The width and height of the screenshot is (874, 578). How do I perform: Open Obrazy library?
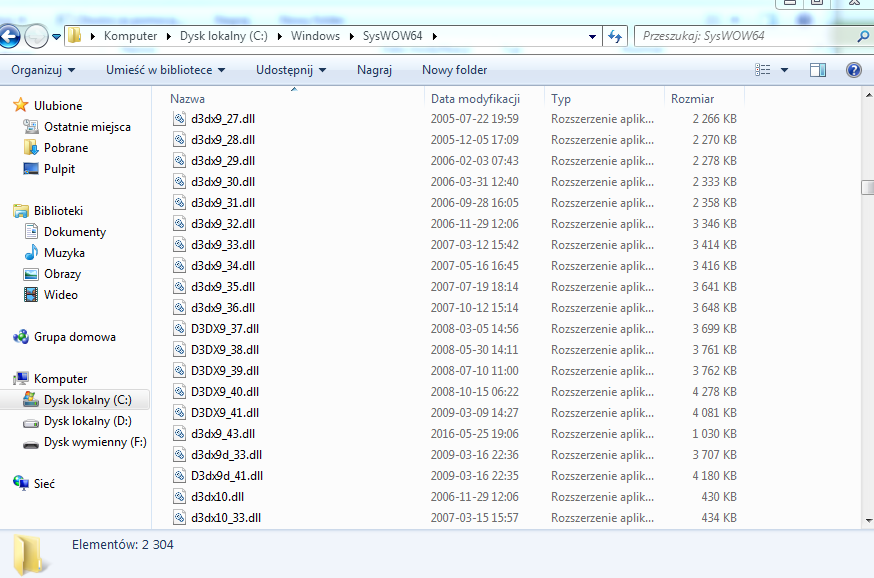[x=62, y=274]
